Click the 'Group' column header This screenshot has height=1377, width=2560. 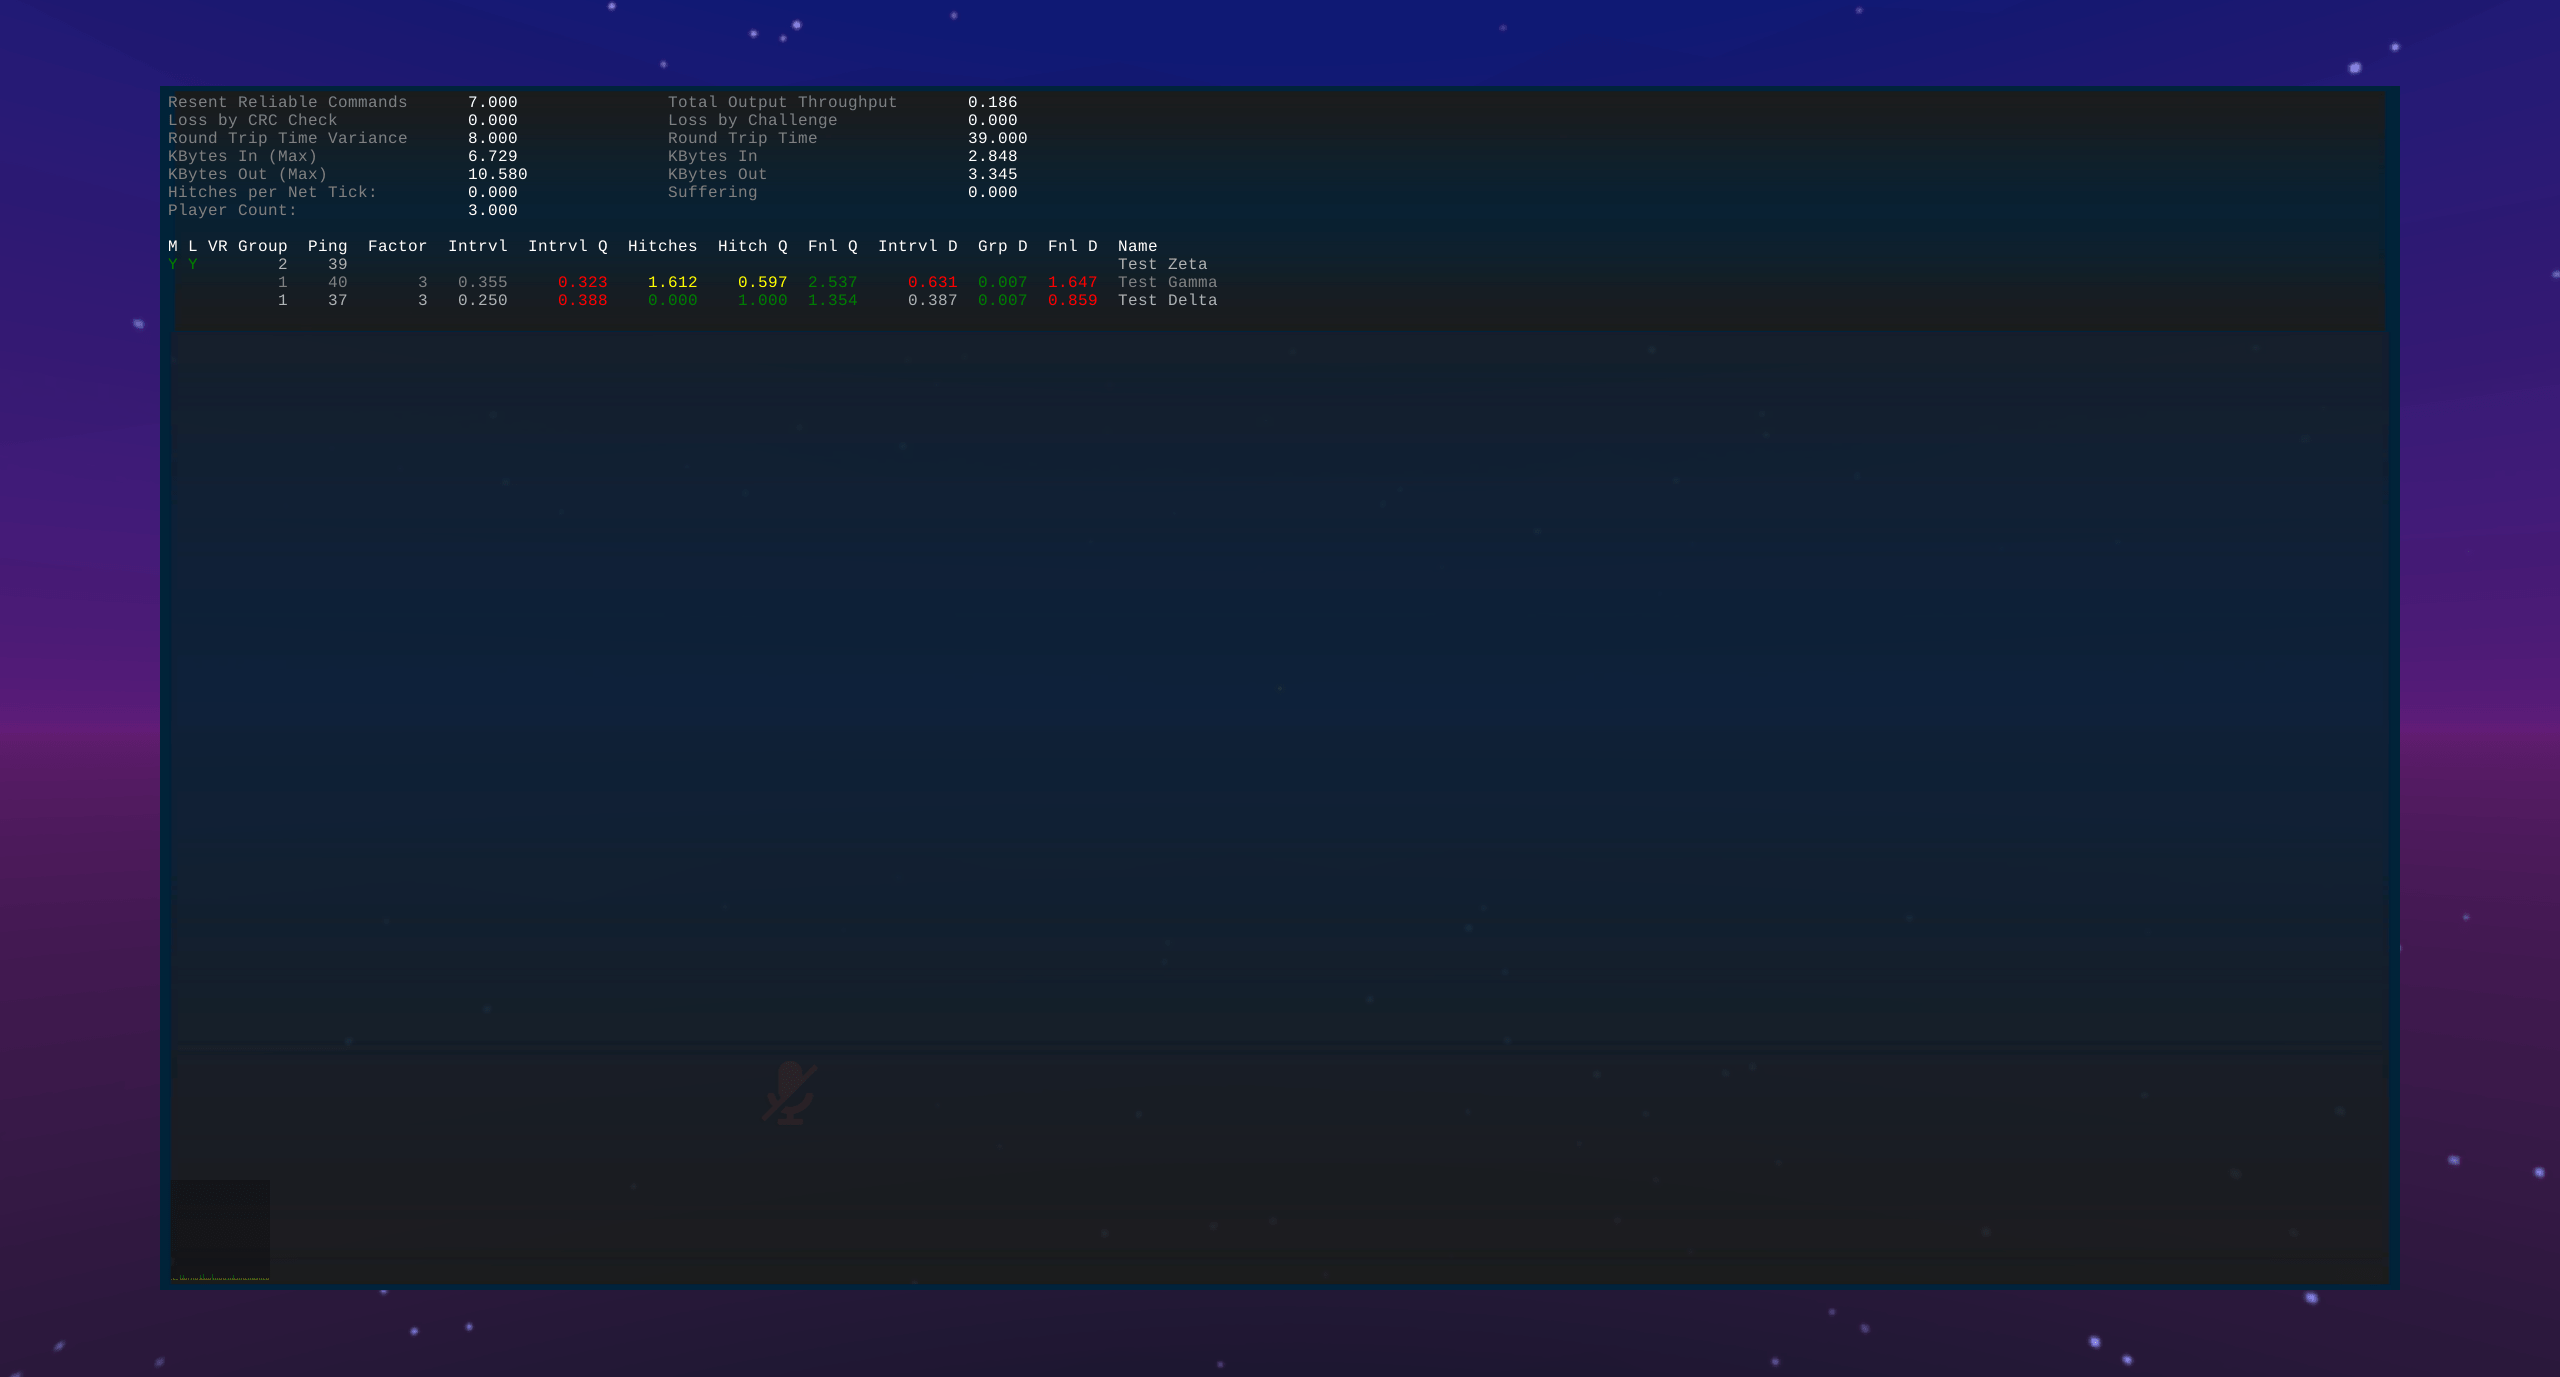click(x=263, y=246)
